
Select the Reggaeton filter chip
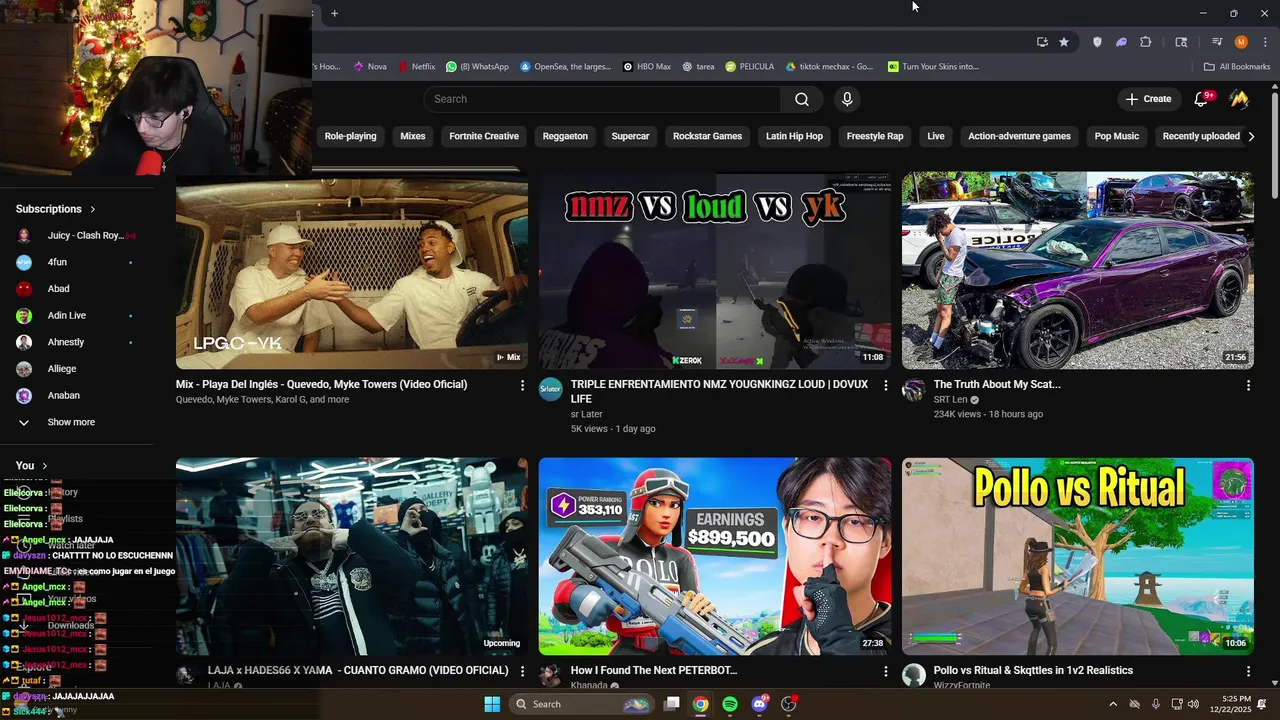565,136
